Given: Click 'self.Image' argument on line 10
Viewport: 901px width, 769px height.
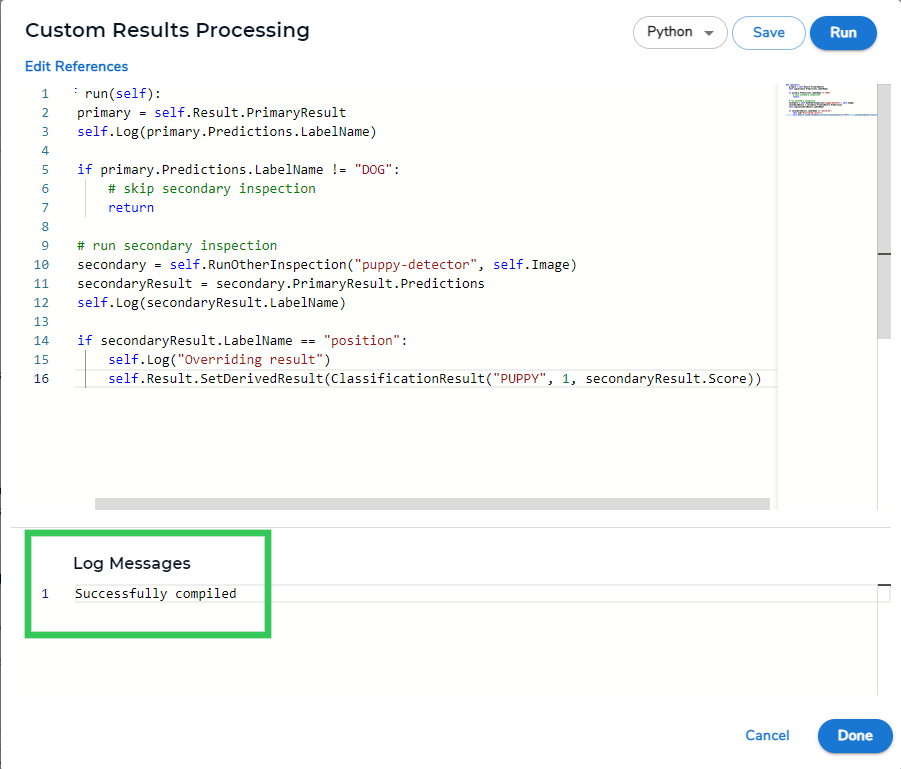Looking at the screenshot, I should 531,264.
